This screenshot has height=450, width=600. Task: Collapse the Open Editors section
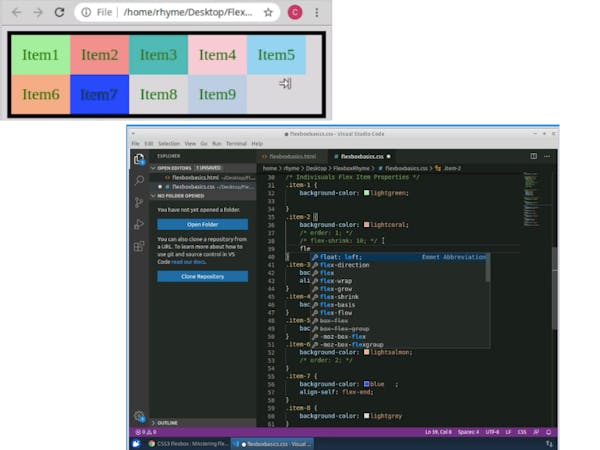(x=203, y=168)
